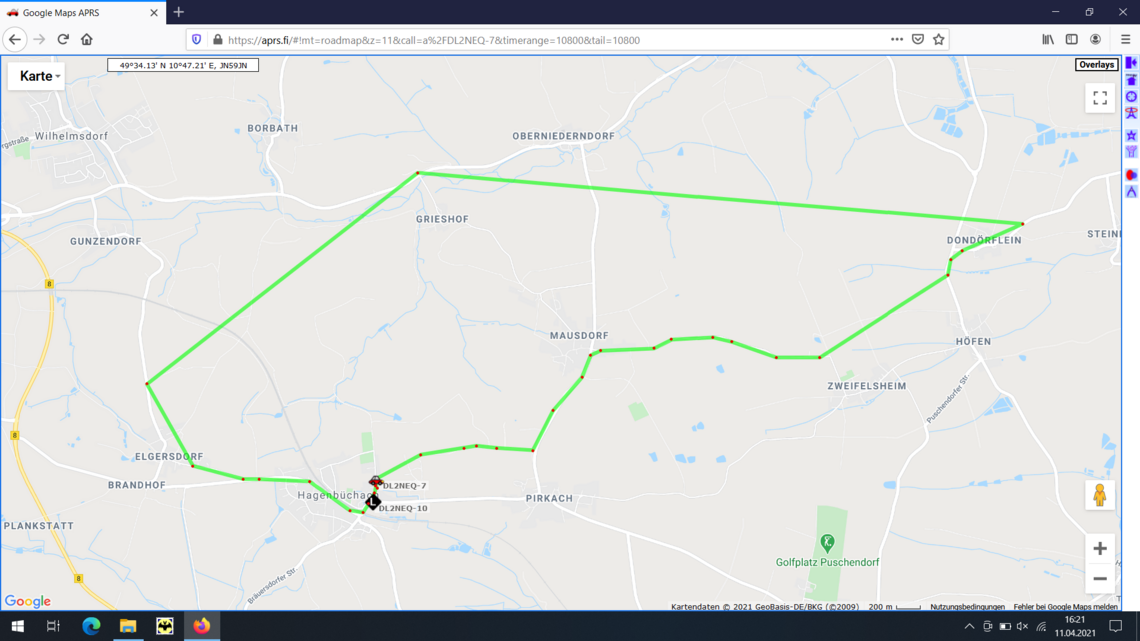This screenshot has height=641, width=1140.
Task: Click the star favorites icon in sidebar
Action: pyautogui.click(x=1131, y=135)
